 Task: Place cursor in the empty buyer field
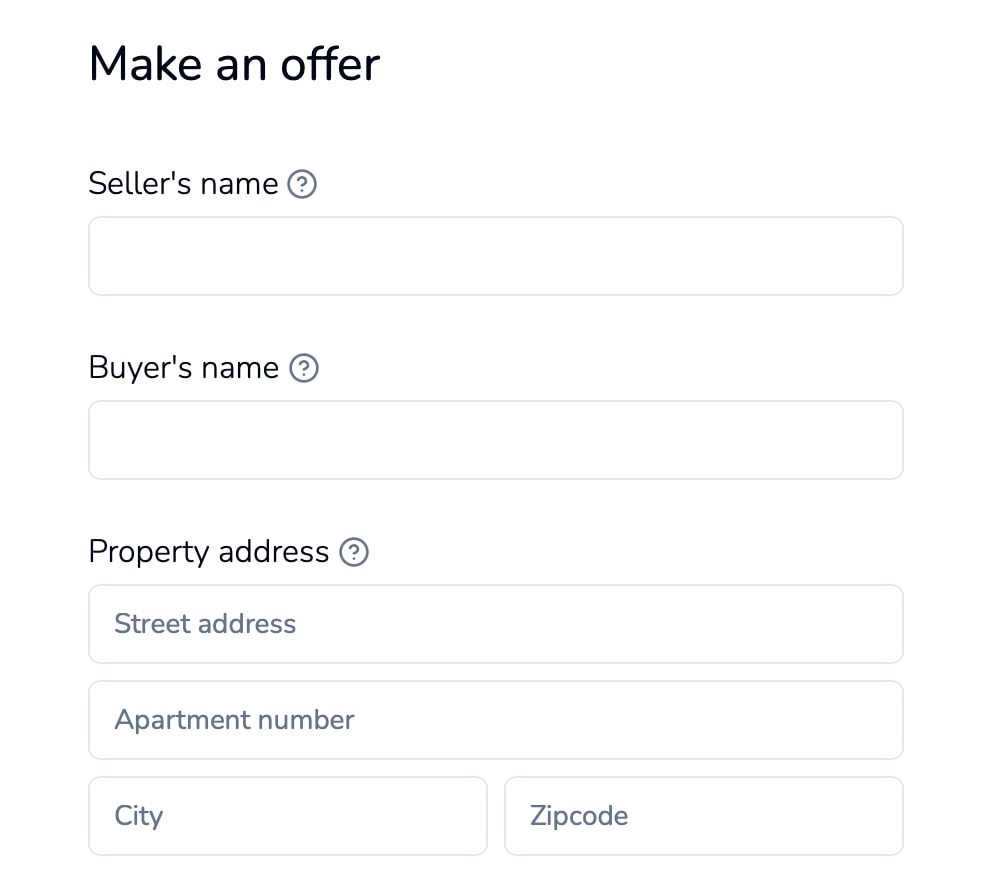496,440
